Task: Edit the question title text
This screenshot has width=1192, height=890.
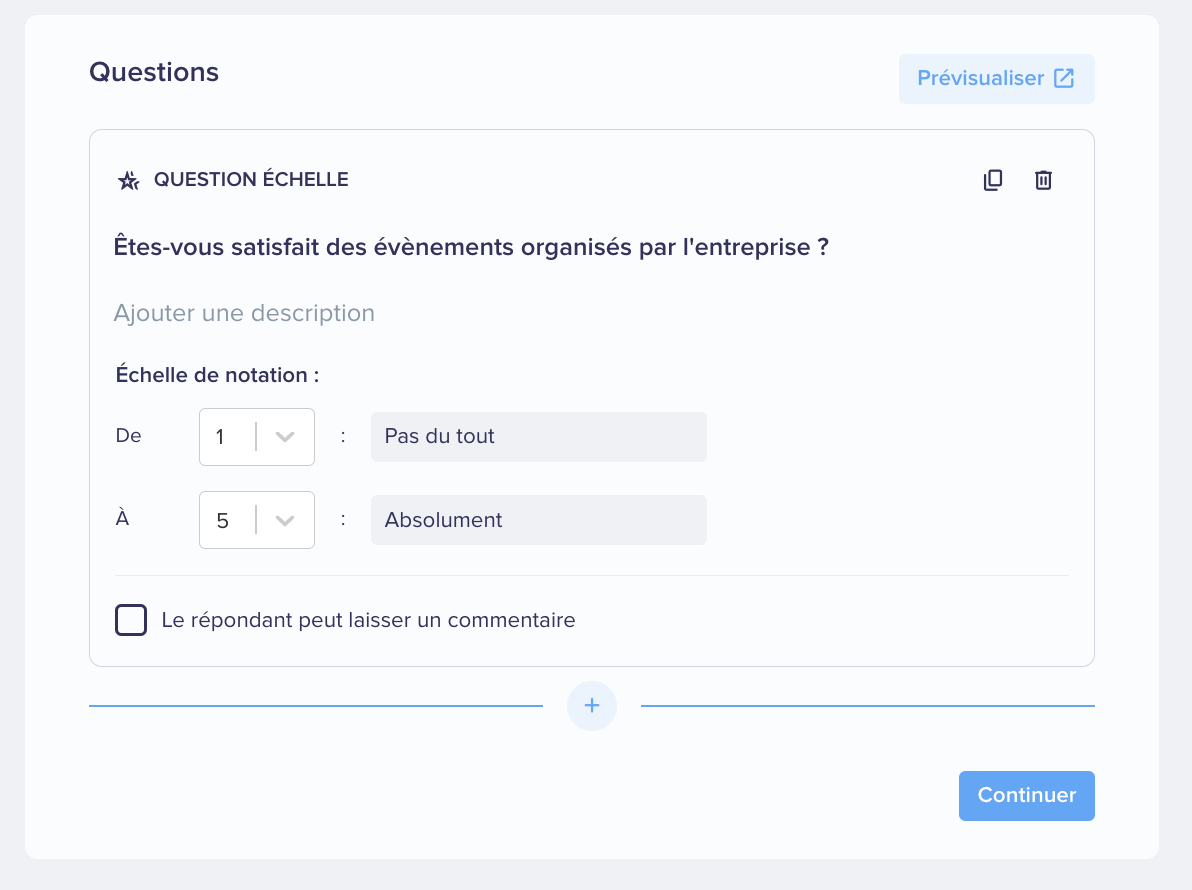Action: coord(471,247)
